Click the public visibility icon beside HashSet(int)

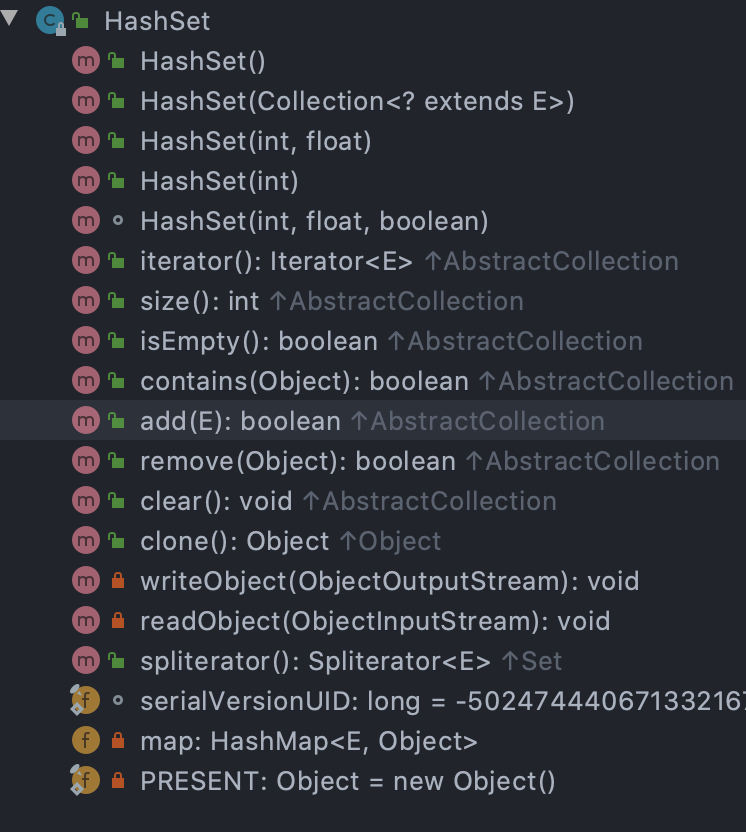click(x=117, y=181)
